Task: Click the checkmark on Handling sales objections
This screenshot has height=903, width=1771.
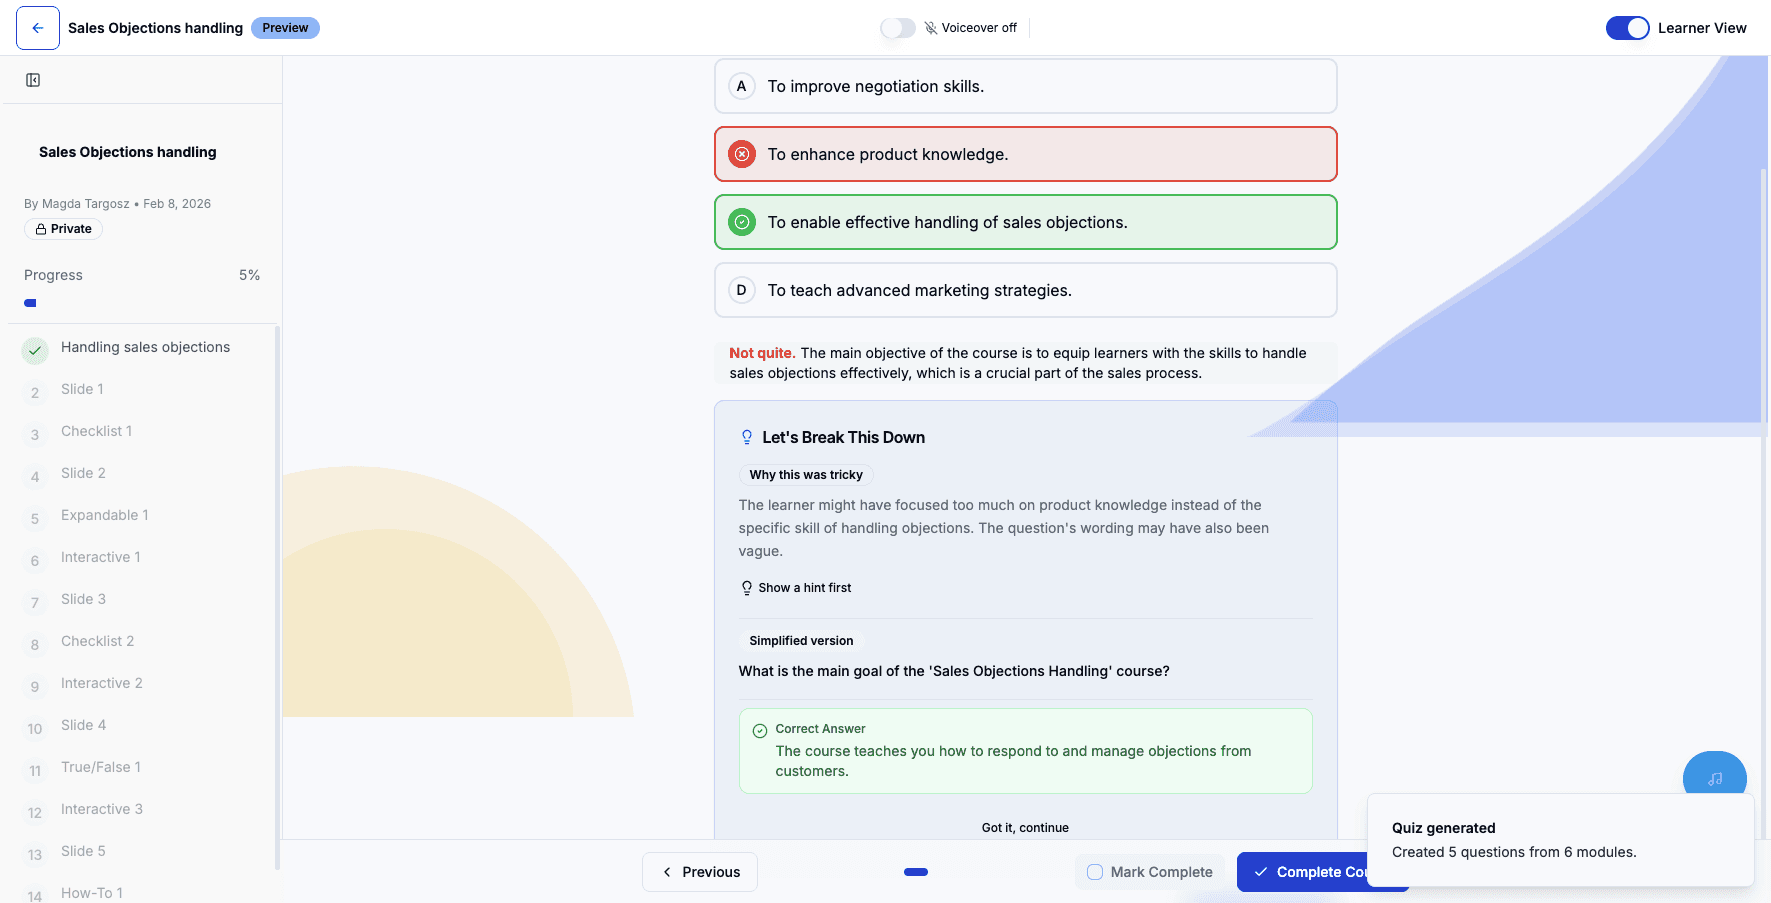Action: tap(34, 350)
